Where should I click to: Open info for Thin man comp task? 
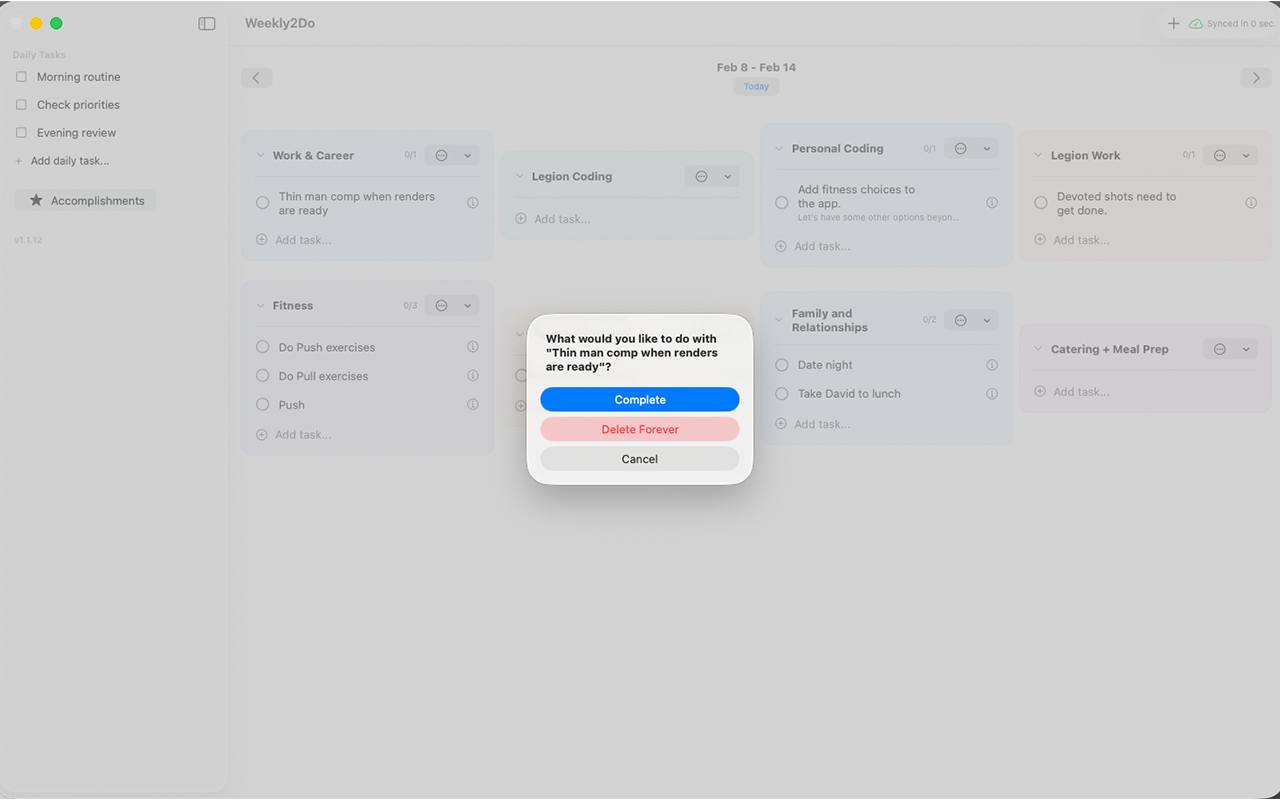473,202
